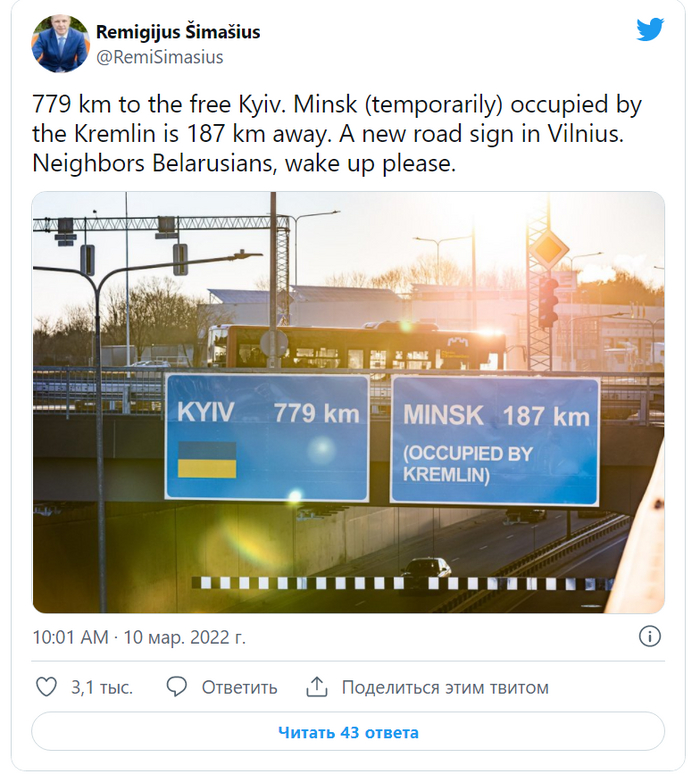This screenshot has height=774, width=700.
Task: Click the car on the road in photo
Action: pos(426,568)
